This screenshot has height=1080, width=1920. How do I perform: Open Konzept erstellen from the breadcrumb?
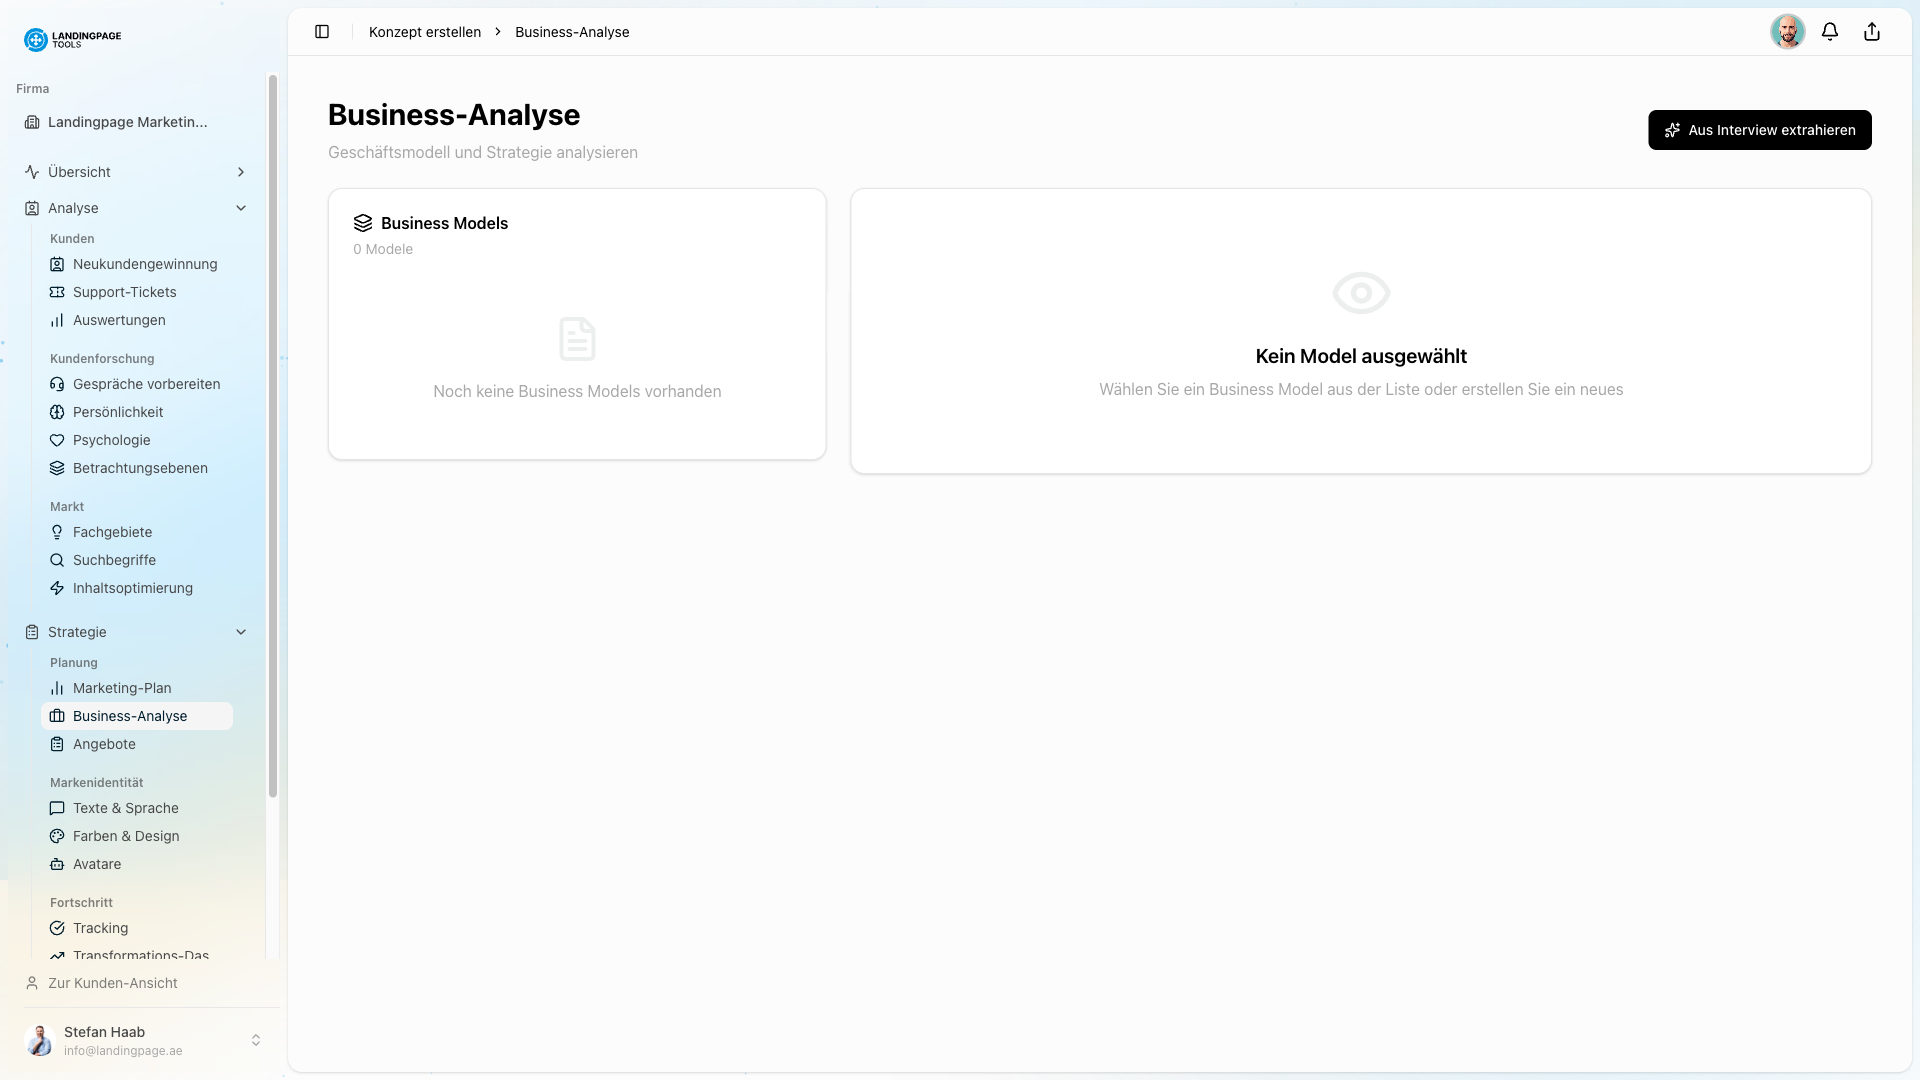pyautogui.click(x=424, y=31)
